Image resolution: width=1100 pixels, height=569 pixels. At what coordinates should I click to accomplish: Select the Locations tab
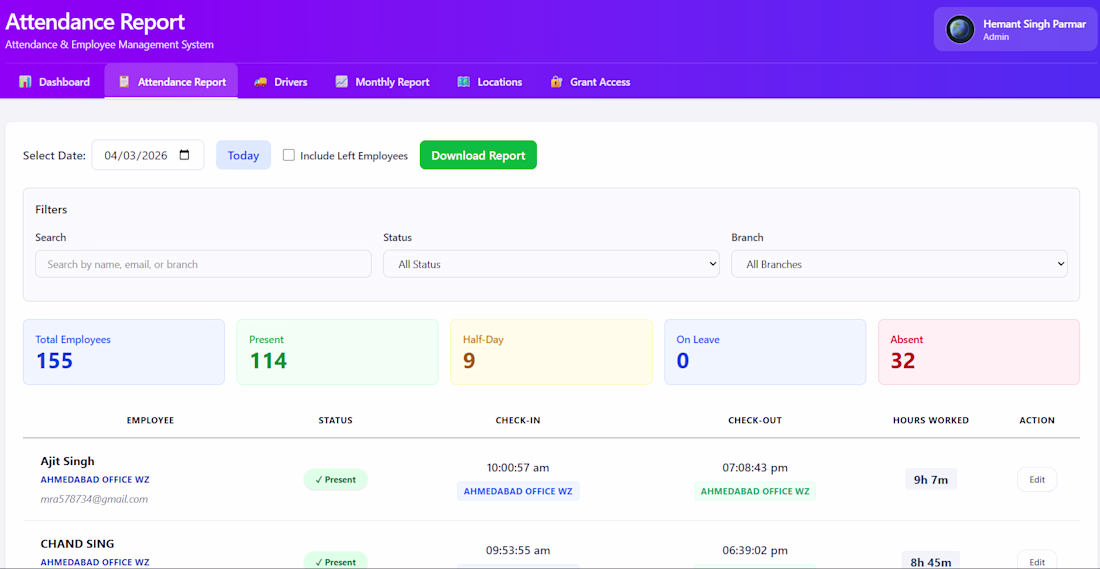tap(490, 82)
